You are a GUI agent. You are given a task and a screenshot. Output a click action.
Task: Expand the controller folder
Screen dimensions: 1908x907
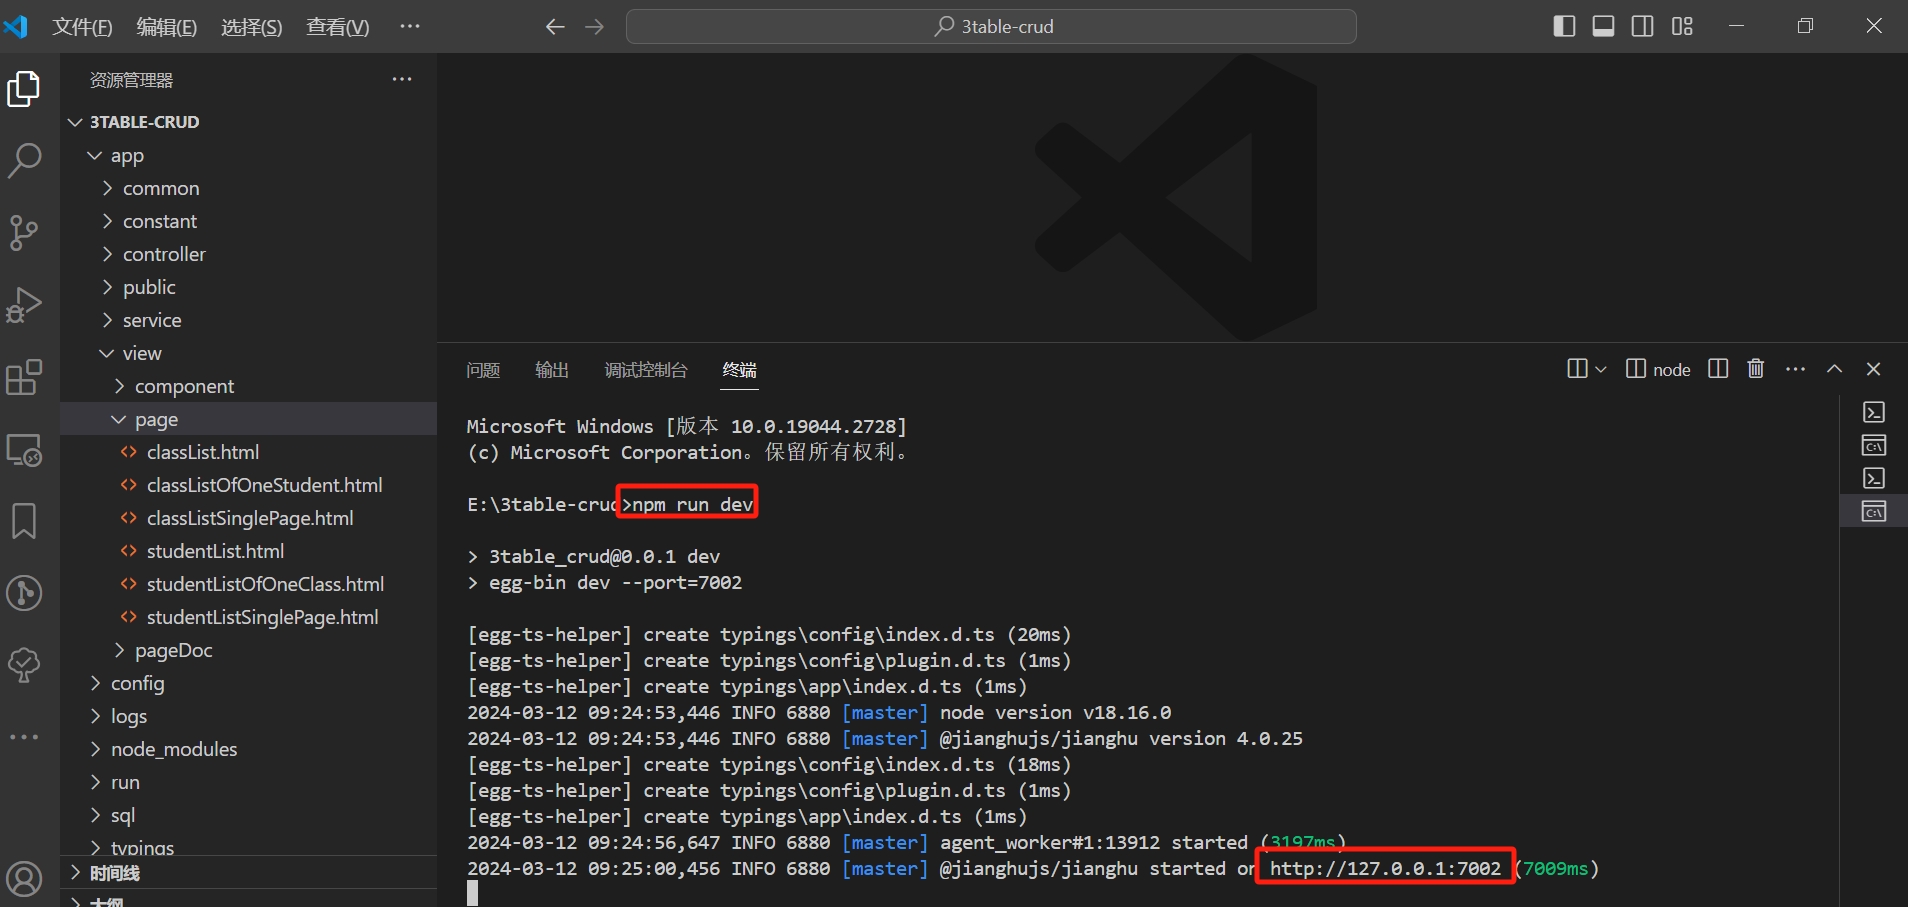point(164,254)
